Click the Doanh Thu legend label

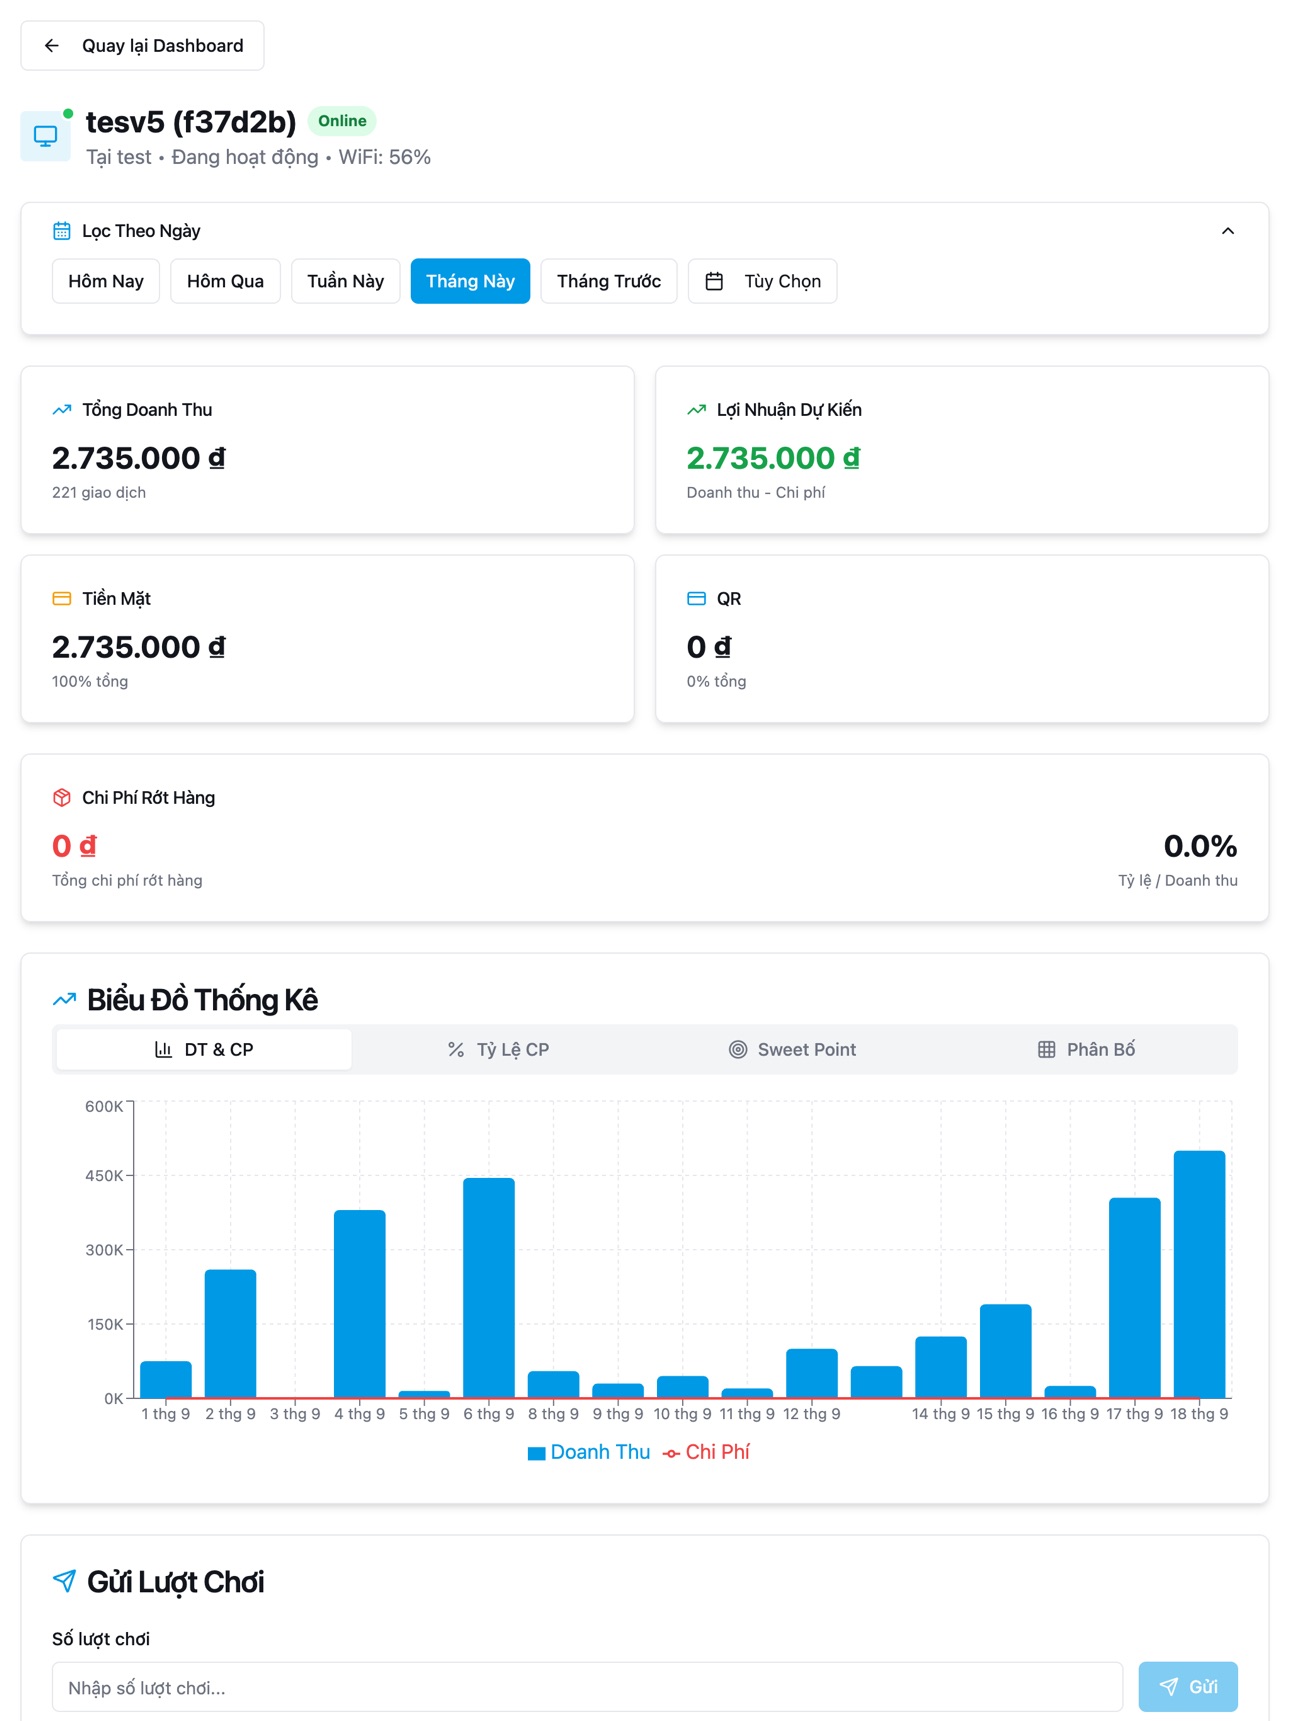pos(600,1452)
